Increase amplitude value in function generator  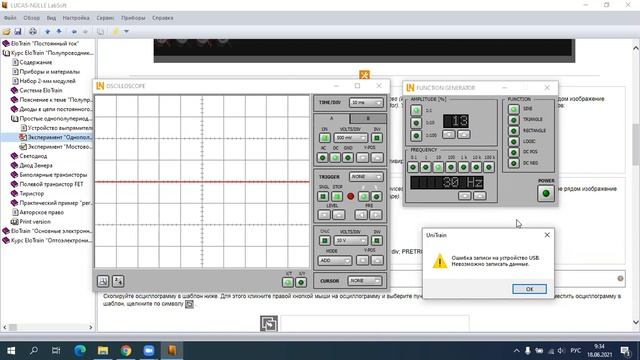click(464, 134)
